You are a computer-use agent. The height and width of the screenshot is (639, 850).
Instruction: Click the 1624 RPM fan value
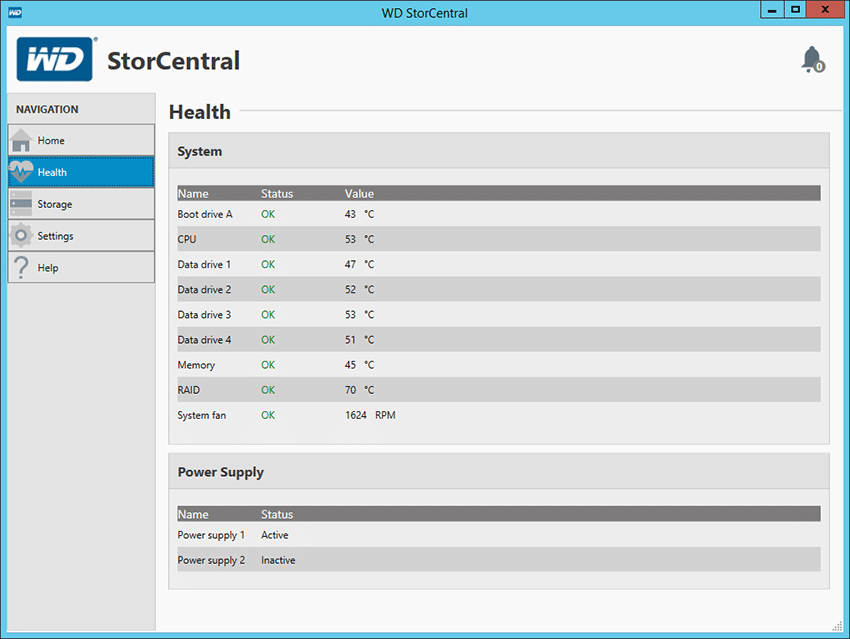(370, 415)
